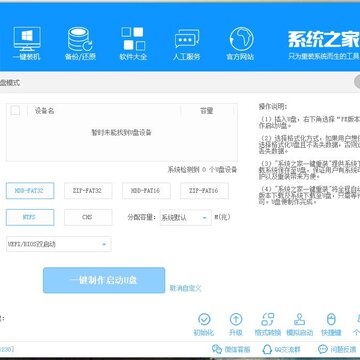Visit the 官方网站 official website
The image size is (360, 360).
coord(240,44)
